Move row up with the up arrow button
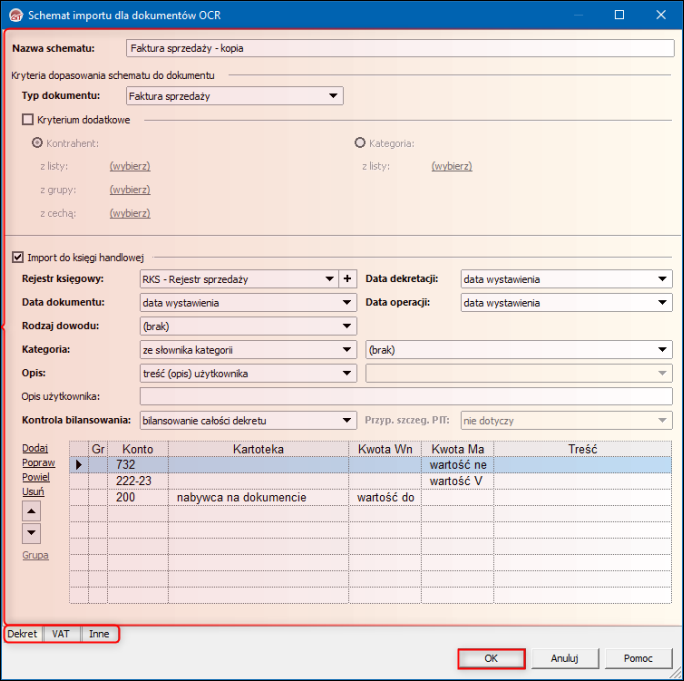 (31, 511)
